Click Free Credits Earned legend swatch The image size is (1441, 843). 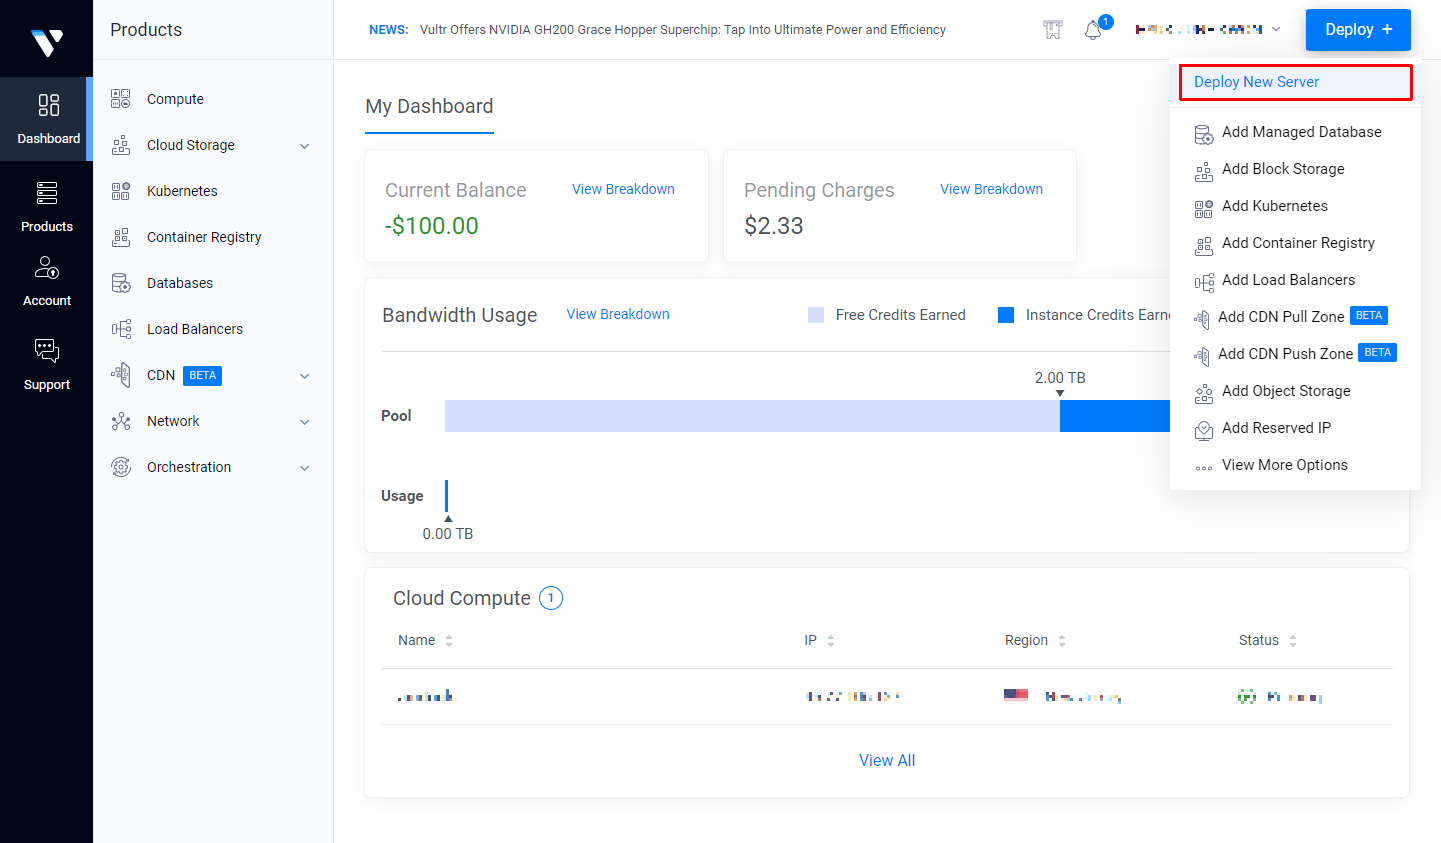tap(816, 315)
